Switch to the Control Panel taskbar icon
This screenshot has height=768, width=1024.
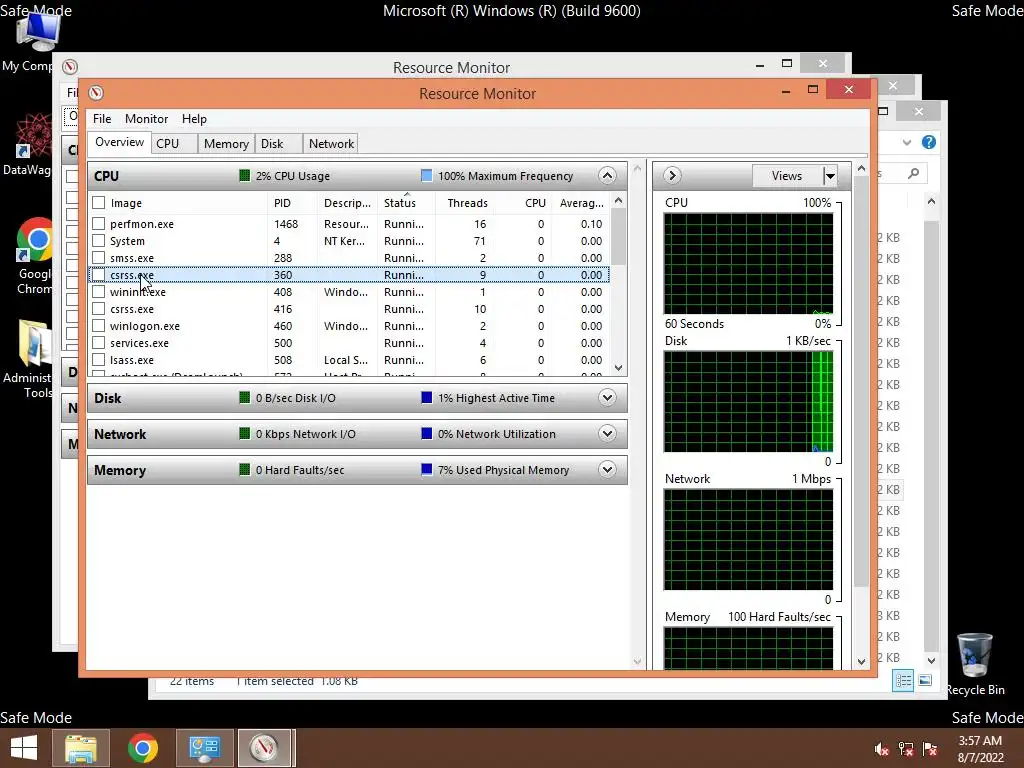pos(204,748)
